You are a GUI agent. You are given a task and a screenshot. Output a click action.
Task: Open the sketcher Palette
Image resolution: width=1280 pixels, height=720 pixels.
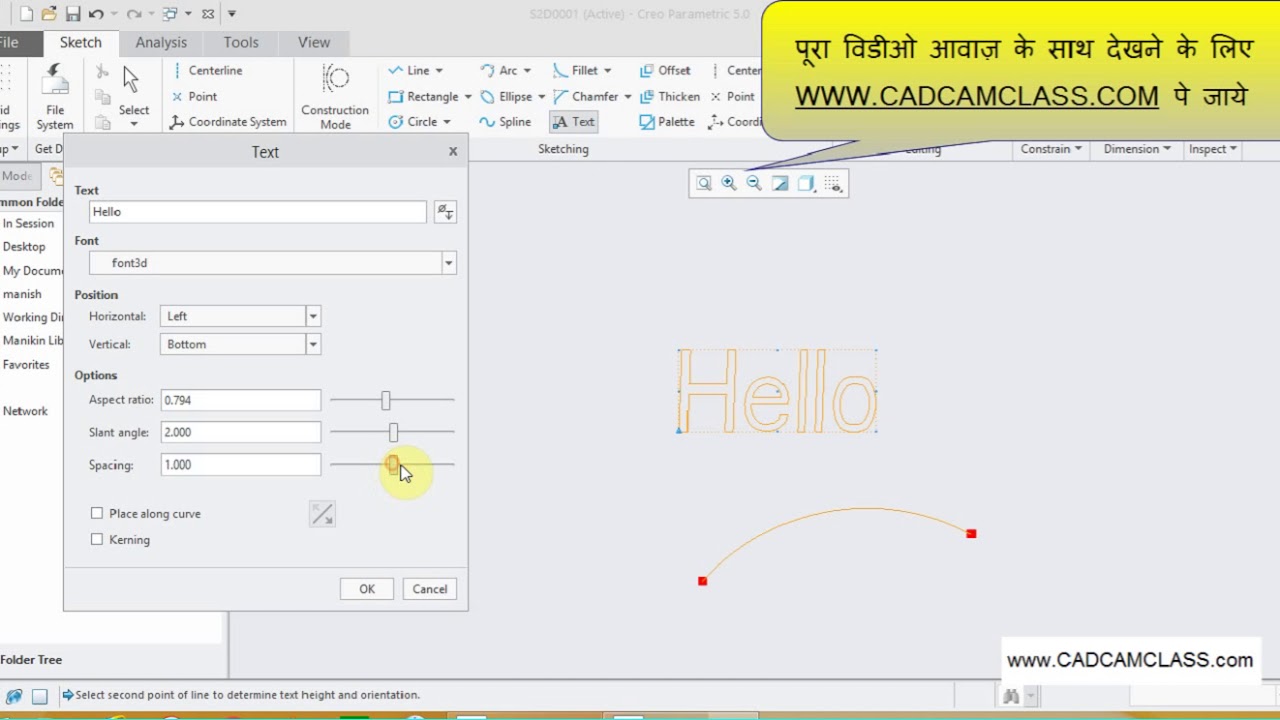(x=667, y=122)
